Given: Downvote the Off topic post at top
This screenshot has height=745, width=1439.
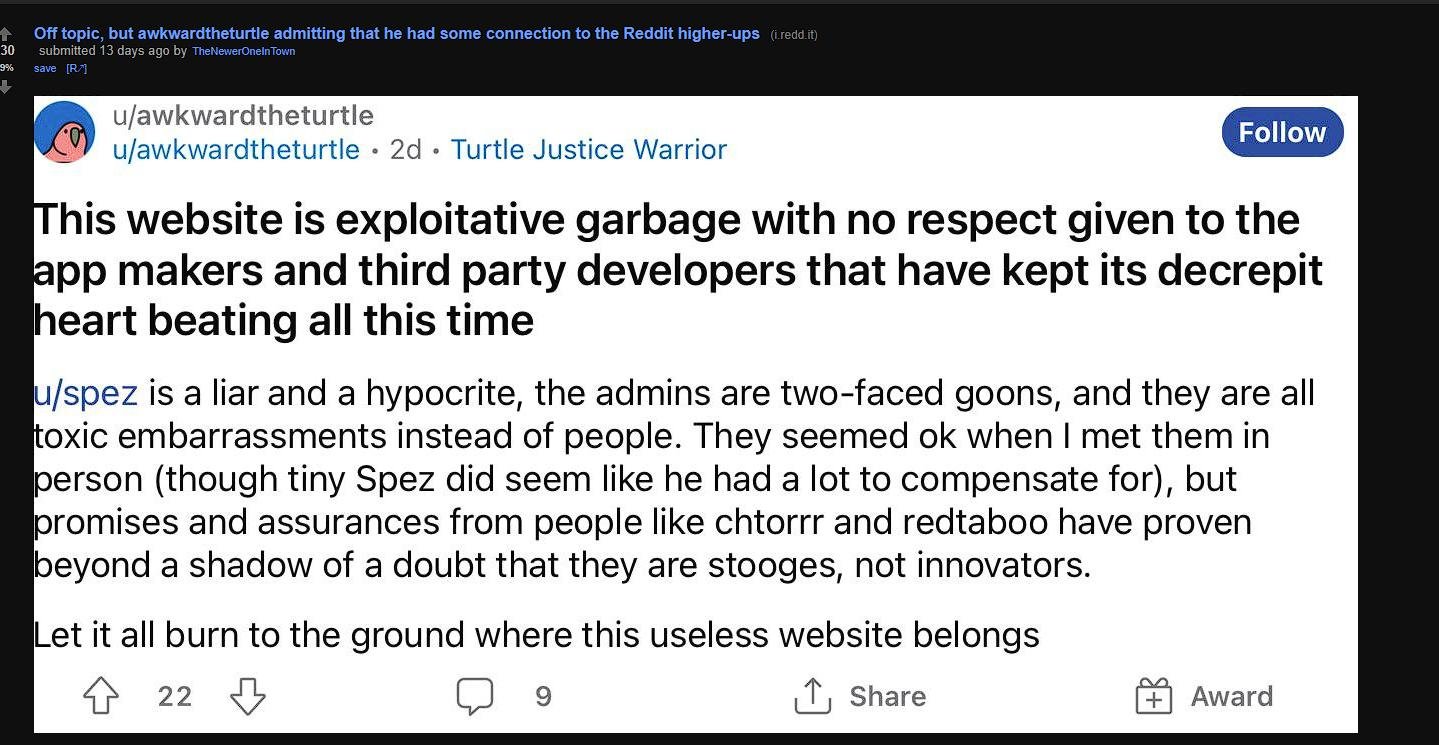Looking at the screenshot, I should pos(6,87).
